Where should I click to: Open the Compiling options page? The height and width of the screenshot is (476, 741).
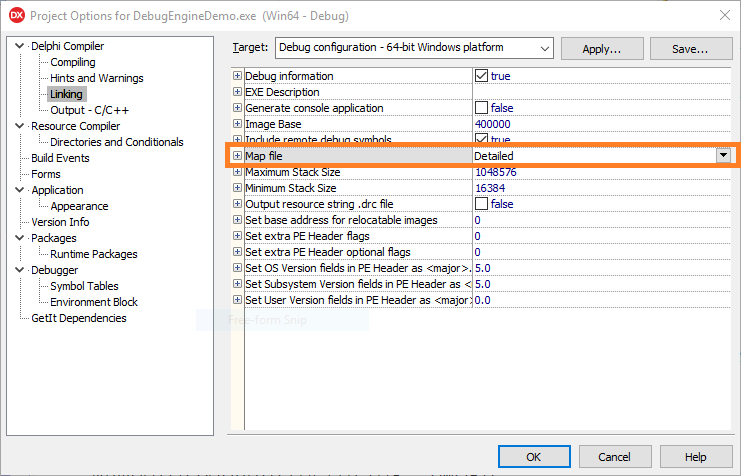[x=73, y=62]
